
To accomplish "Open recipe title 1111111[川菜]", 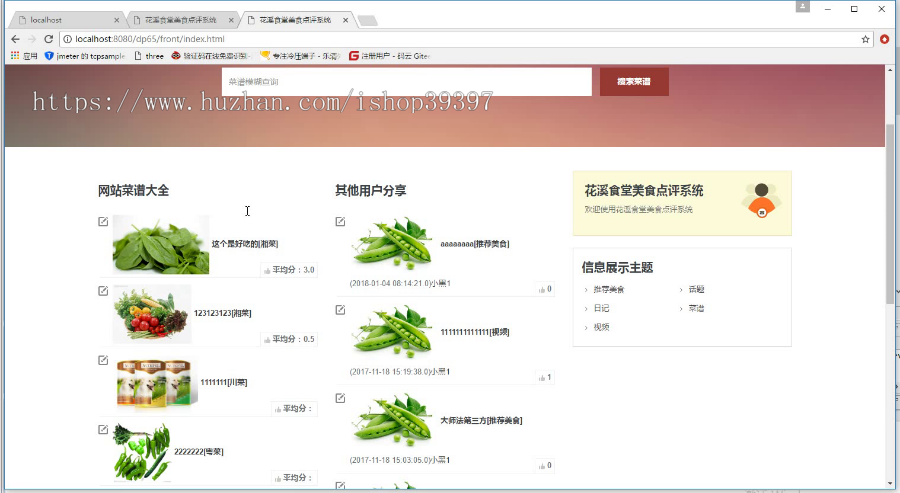I will point(224,382).
